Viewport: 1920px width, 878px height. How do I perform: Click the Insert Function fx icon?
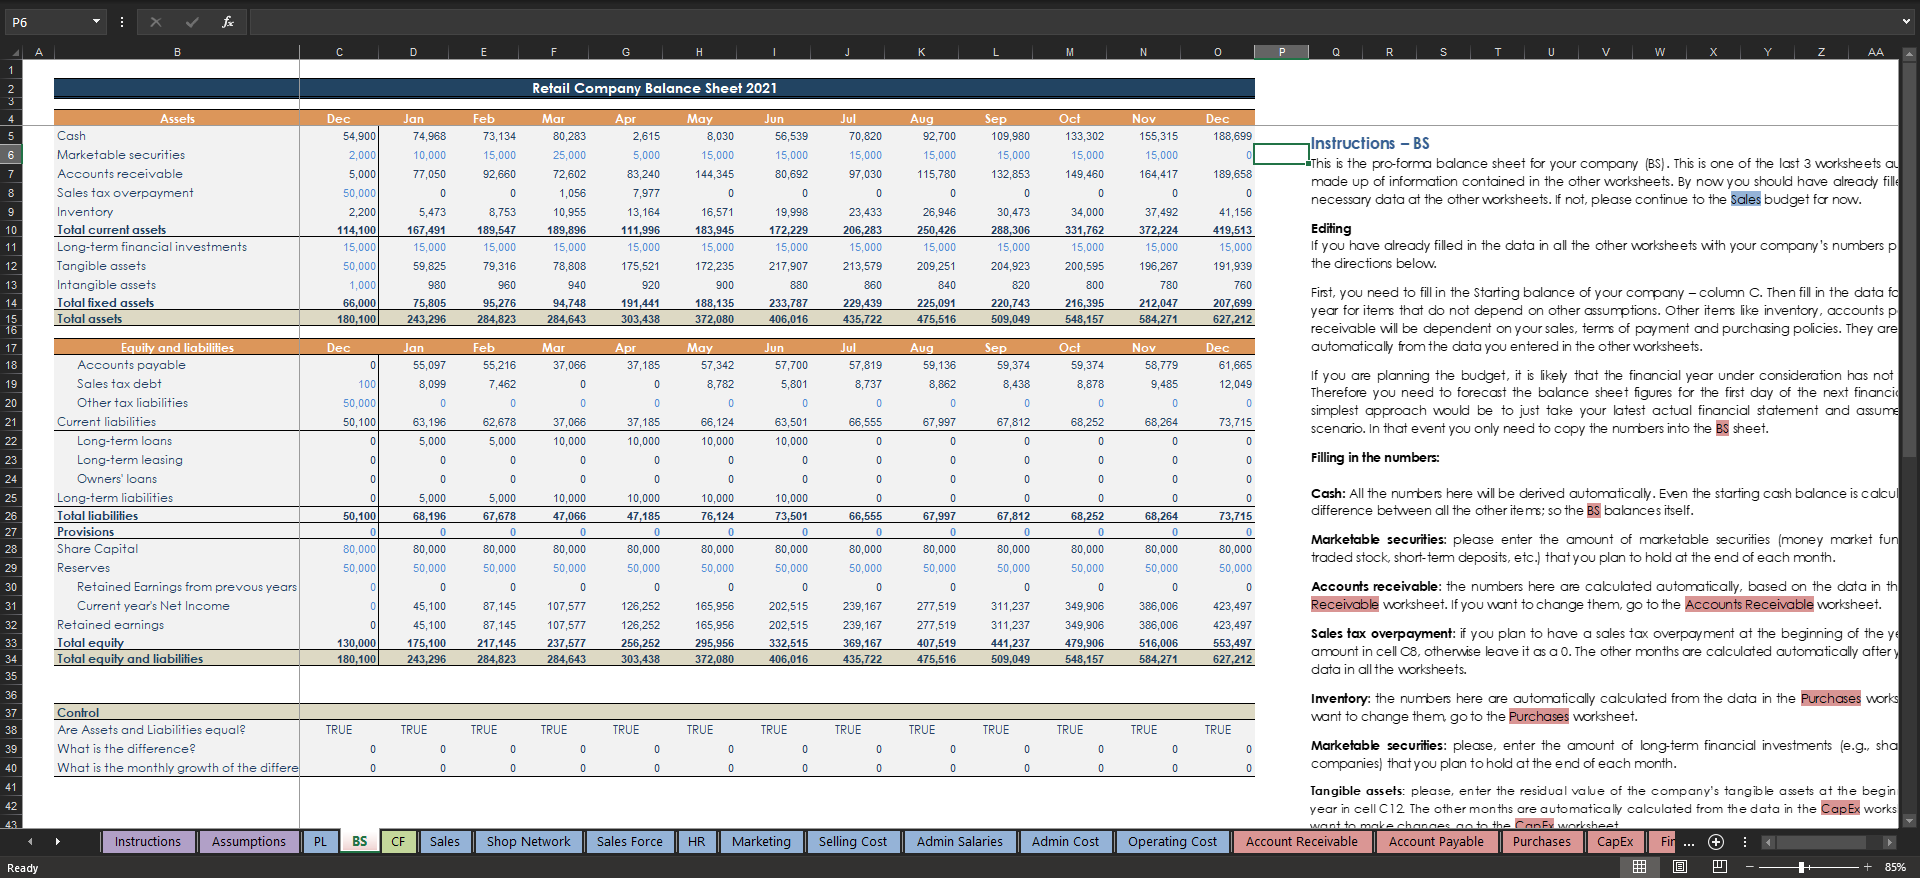(x=227, y=22)
